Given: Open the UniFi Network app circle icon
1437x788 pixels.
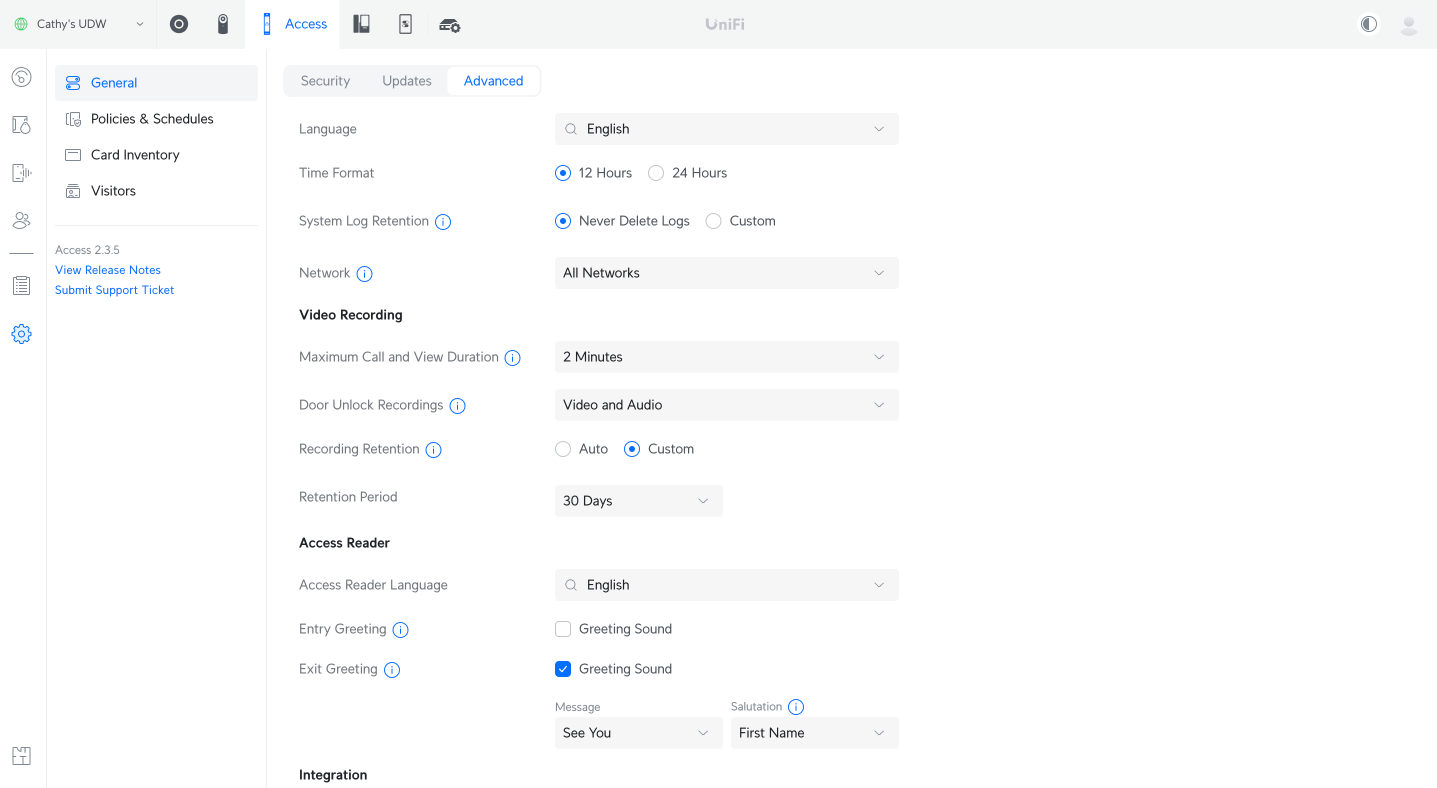Looking at the screenshot, I should (179, 24).
